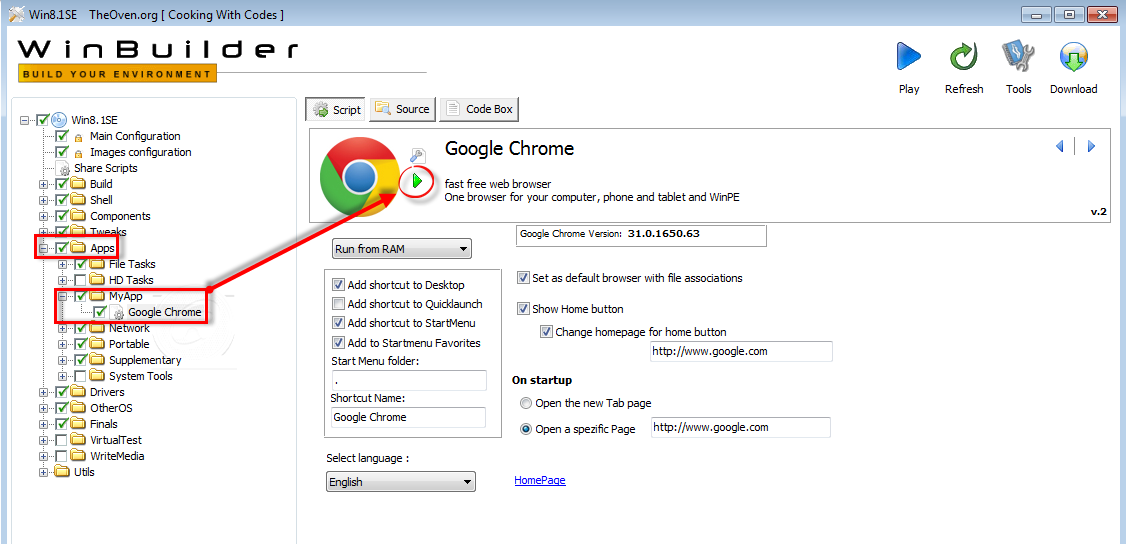1126x544 pixels.
Task: Click the Utils folder icon
Action: (62, 472)
